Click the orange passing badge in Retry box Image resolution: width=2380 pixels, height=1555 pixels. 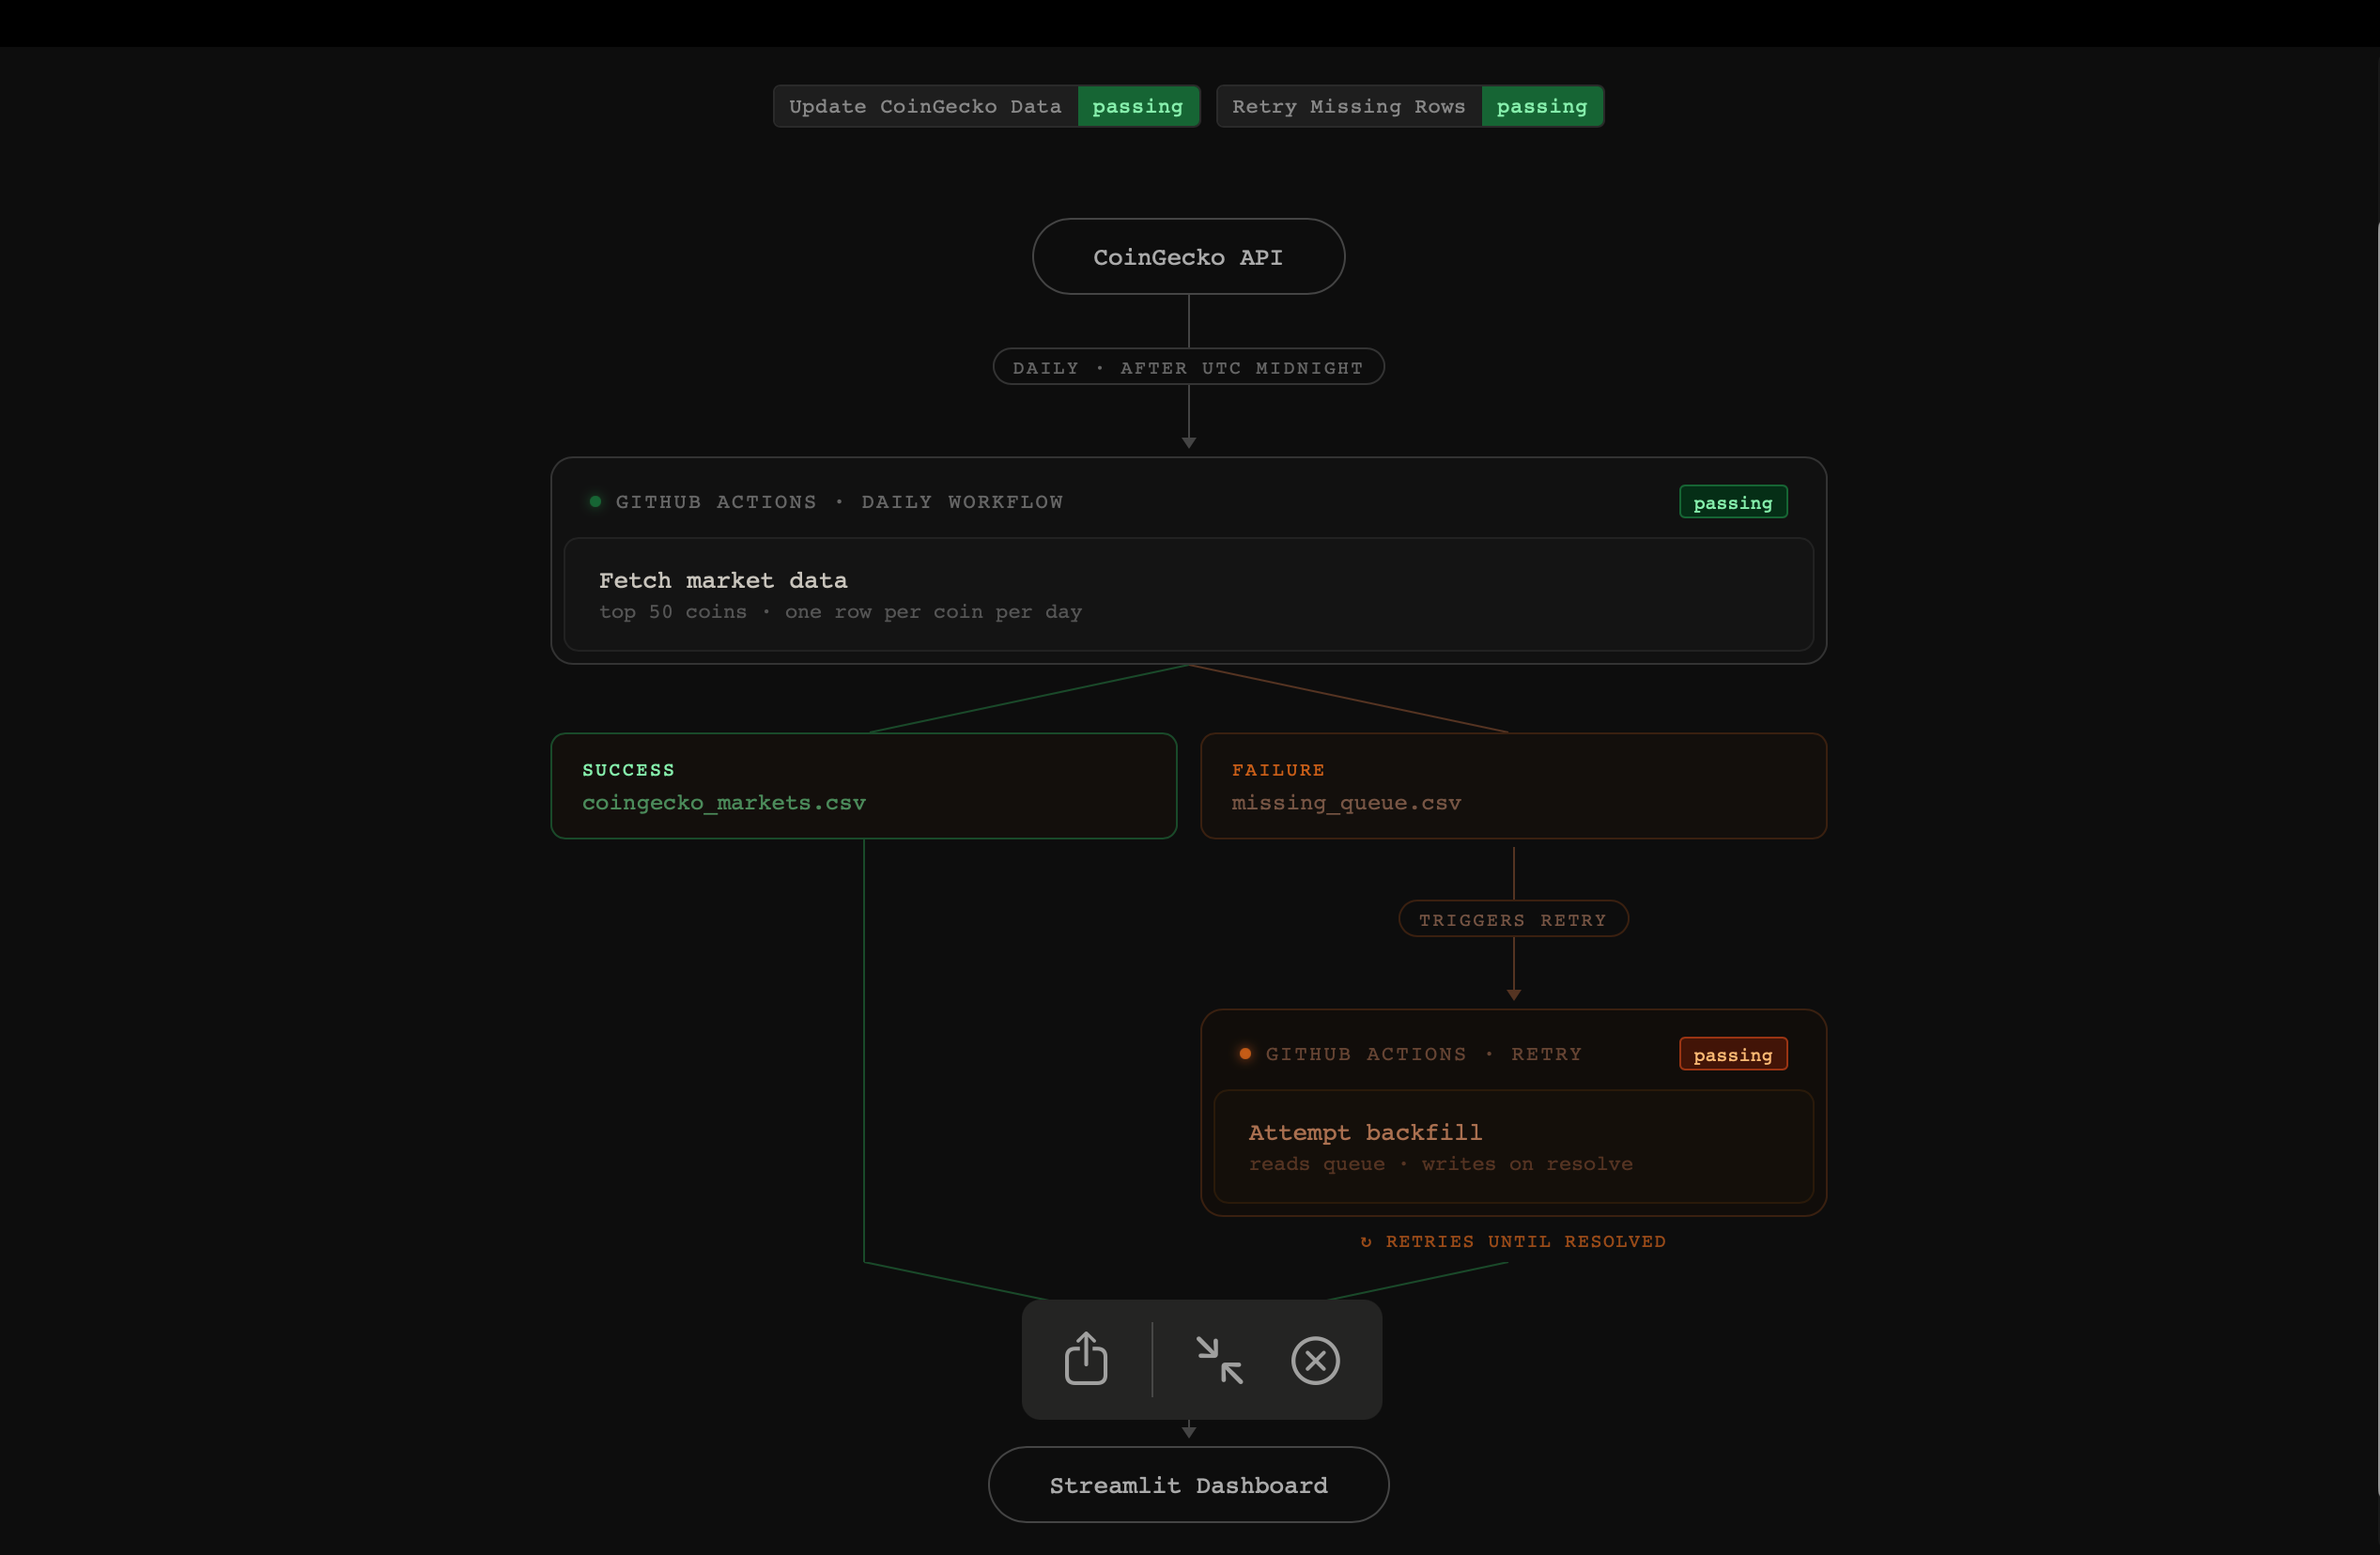pyautogui.click(x=1733, y=1054)
